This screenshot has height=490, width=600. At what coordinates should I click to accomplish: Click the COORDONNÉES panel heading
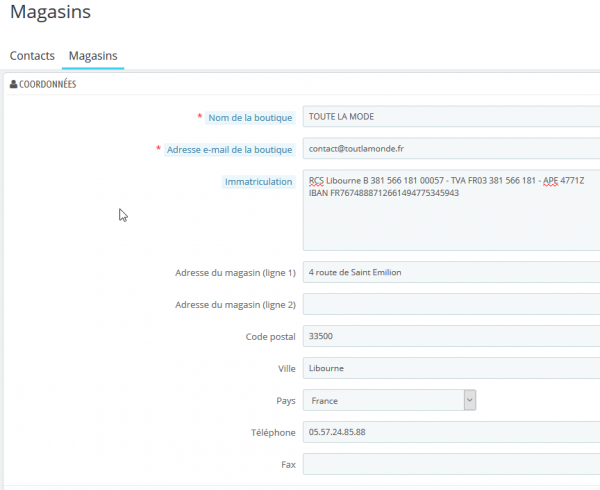[x=47, y=84]
